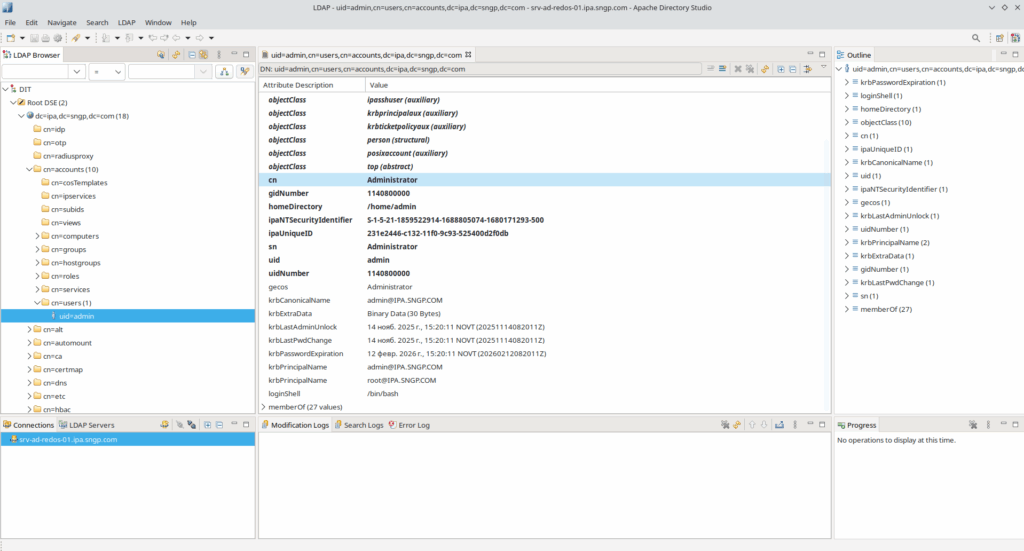The height and width of the screenshot is (551, 1024).
Task: Click the Reload Attributes icon in entry editor
Action: [x=765, y=69]
